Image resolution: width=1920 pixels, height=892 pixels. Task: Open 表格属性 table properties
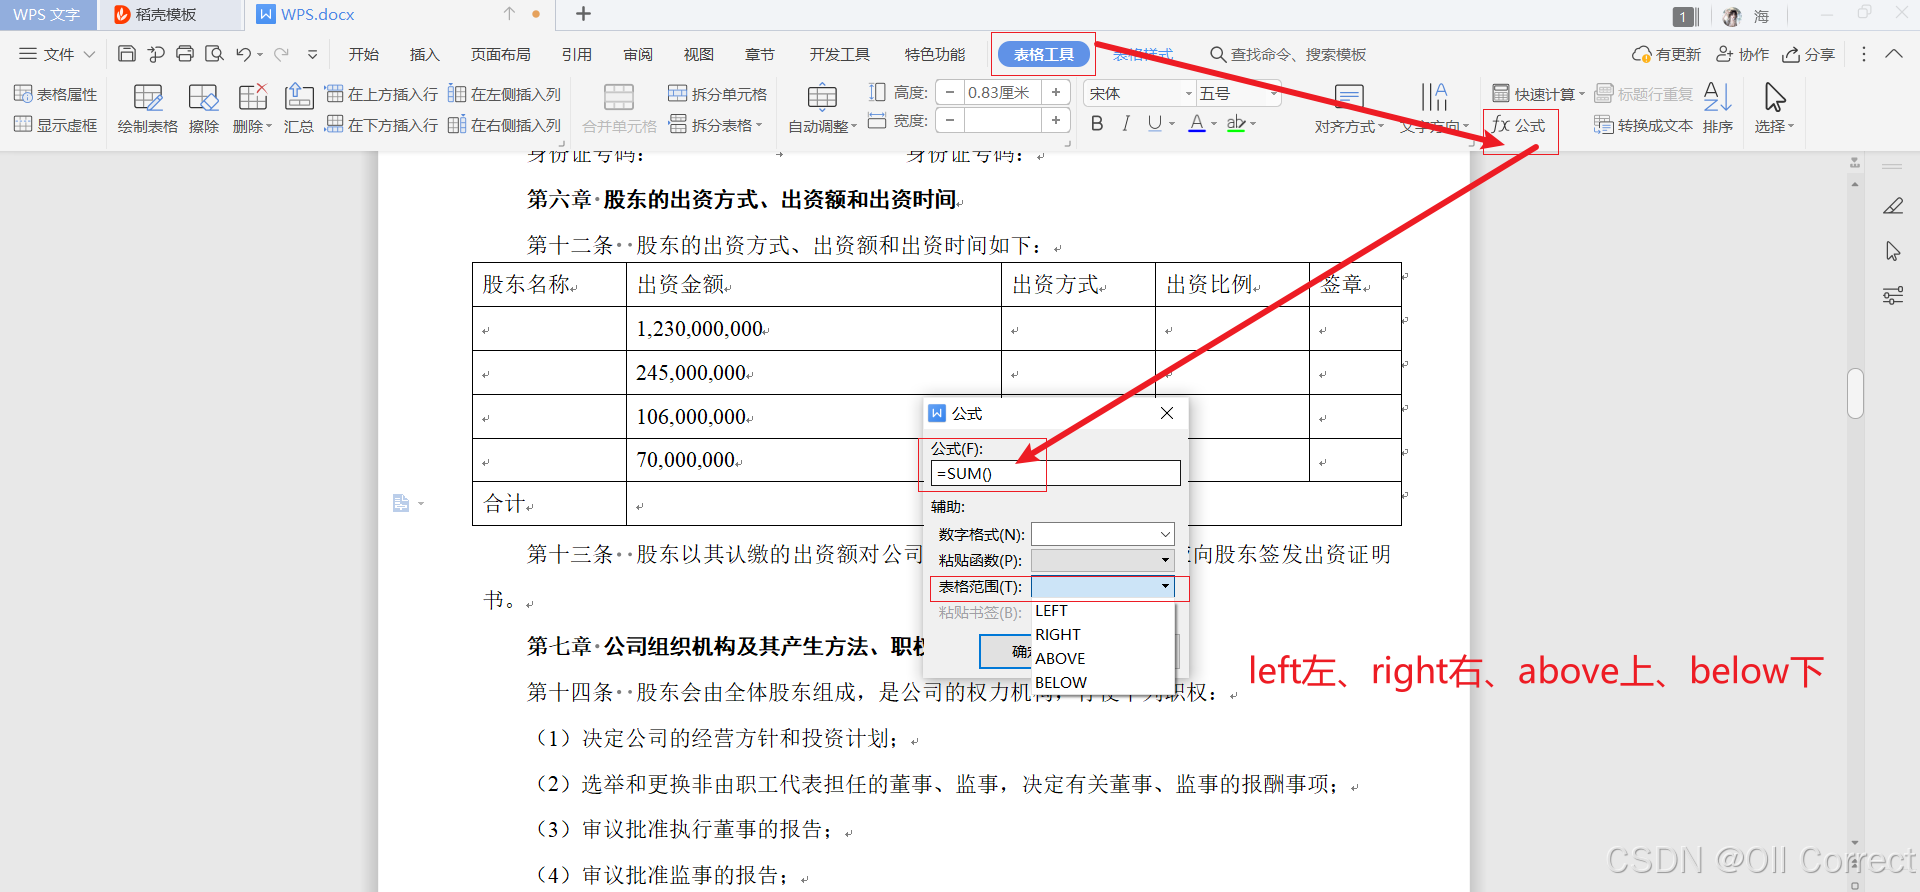pyautogui.click(x=55, y=94)
